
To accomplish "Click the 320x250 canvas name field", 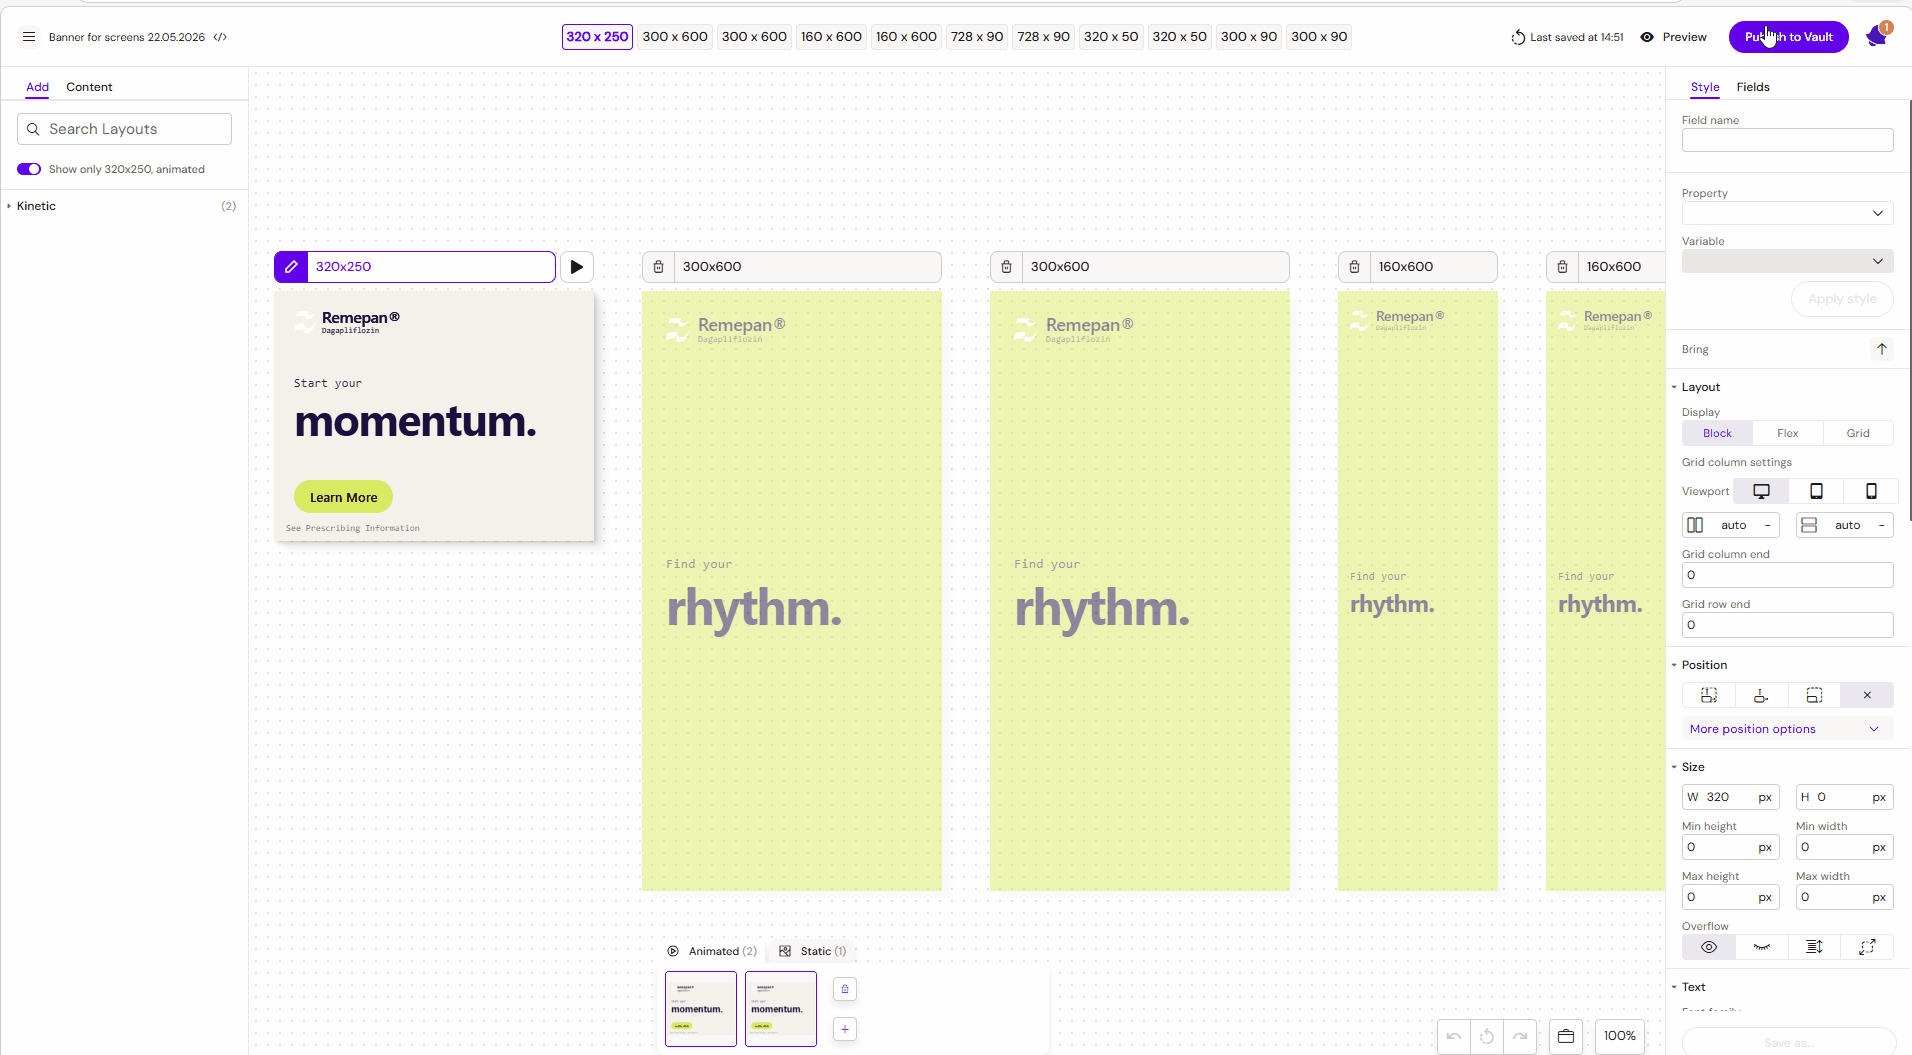I will [x=431, y=267].
